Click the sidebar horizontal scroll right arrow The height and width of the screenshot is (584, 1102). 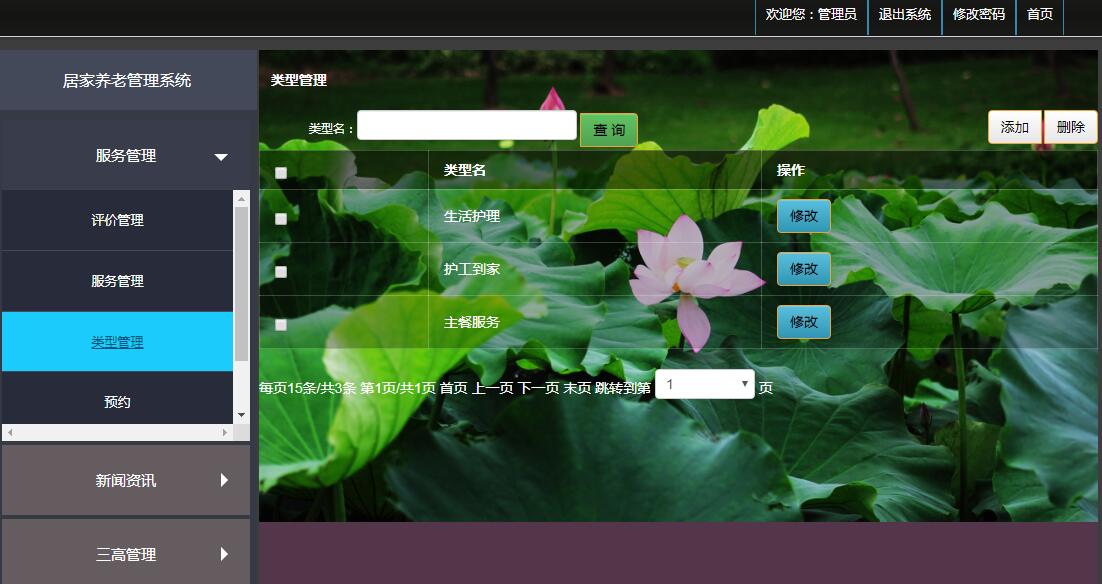(225, 433)
